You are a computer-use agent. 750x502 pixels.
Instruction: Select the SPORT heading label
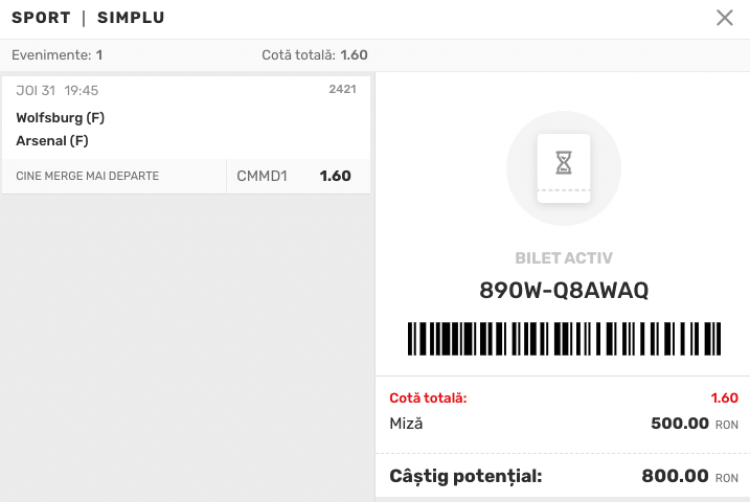tap(40, 18)
